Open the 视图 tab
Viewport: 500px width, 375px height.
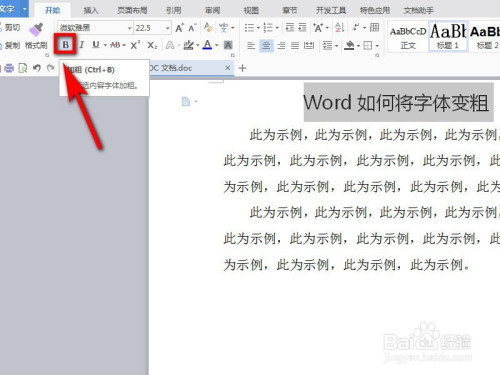tap(251, 11)
